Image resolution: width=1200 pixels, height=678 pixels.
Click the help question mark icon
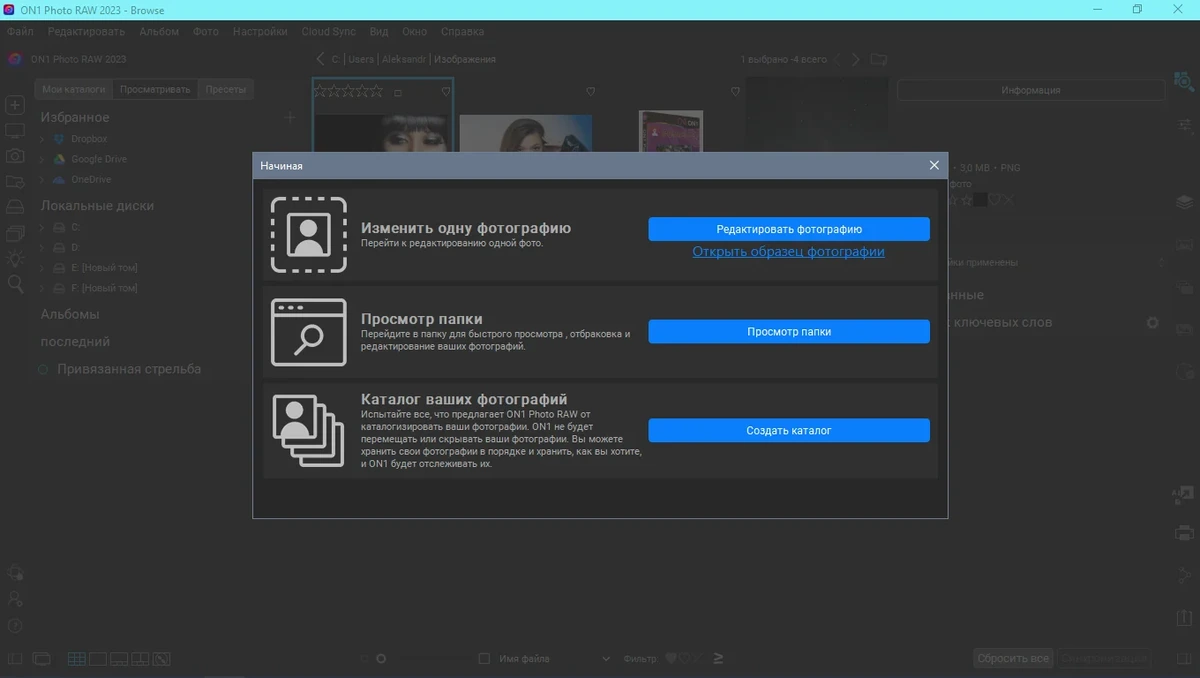[x=15, y=626]
